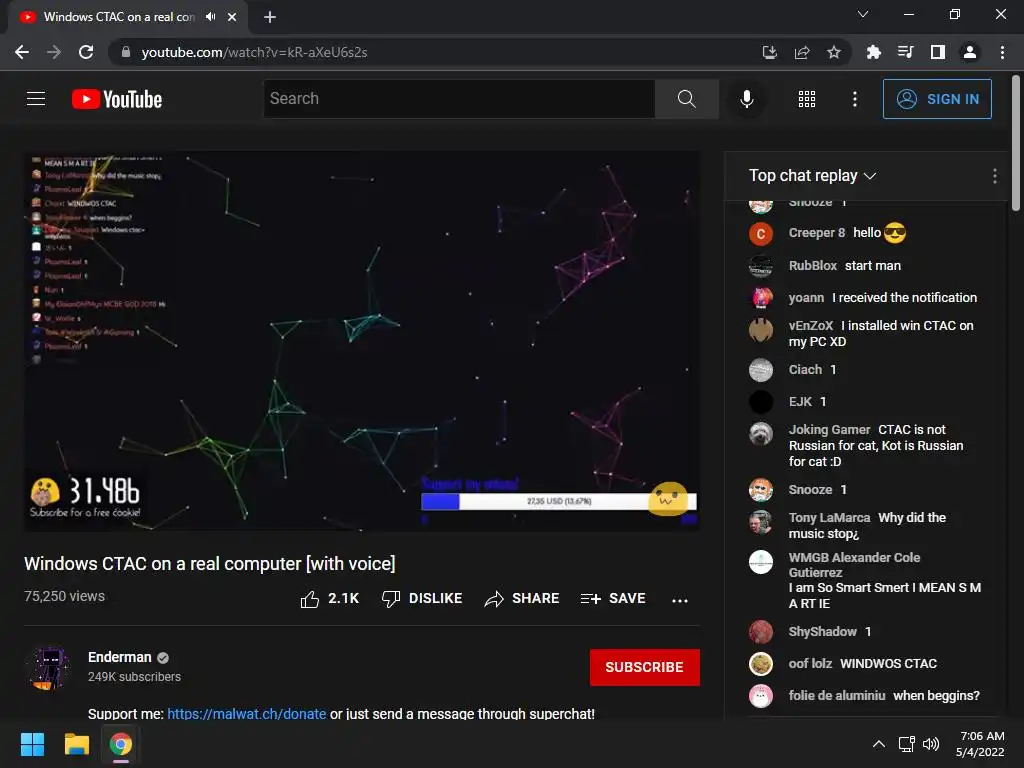Reload the current page
Viewport: 1024px width, 768px height.
click(x=86, y=52)
